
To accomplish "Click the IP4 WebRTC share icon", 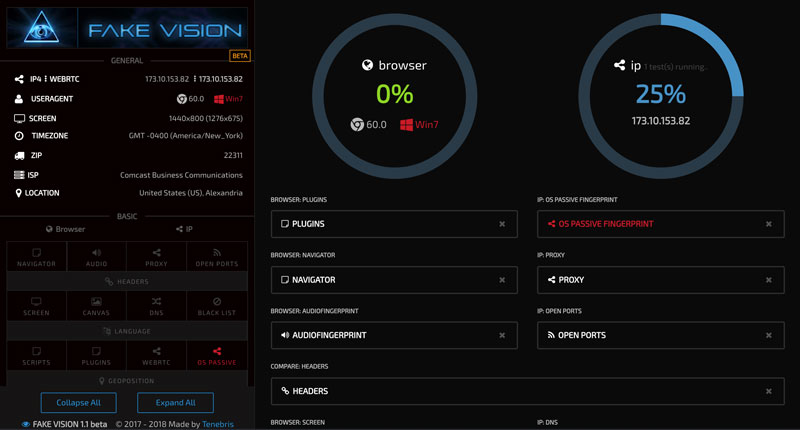I will tap(19, 79).
